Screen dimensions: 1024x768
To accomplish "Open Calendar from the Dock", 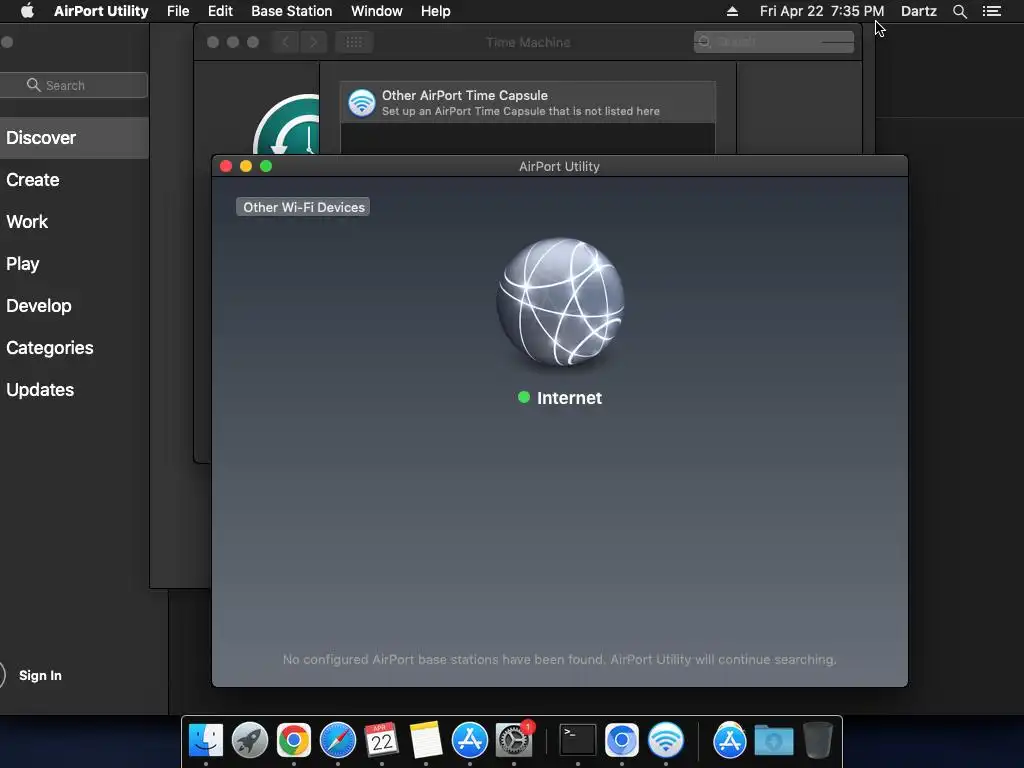I will coord(381,740).
